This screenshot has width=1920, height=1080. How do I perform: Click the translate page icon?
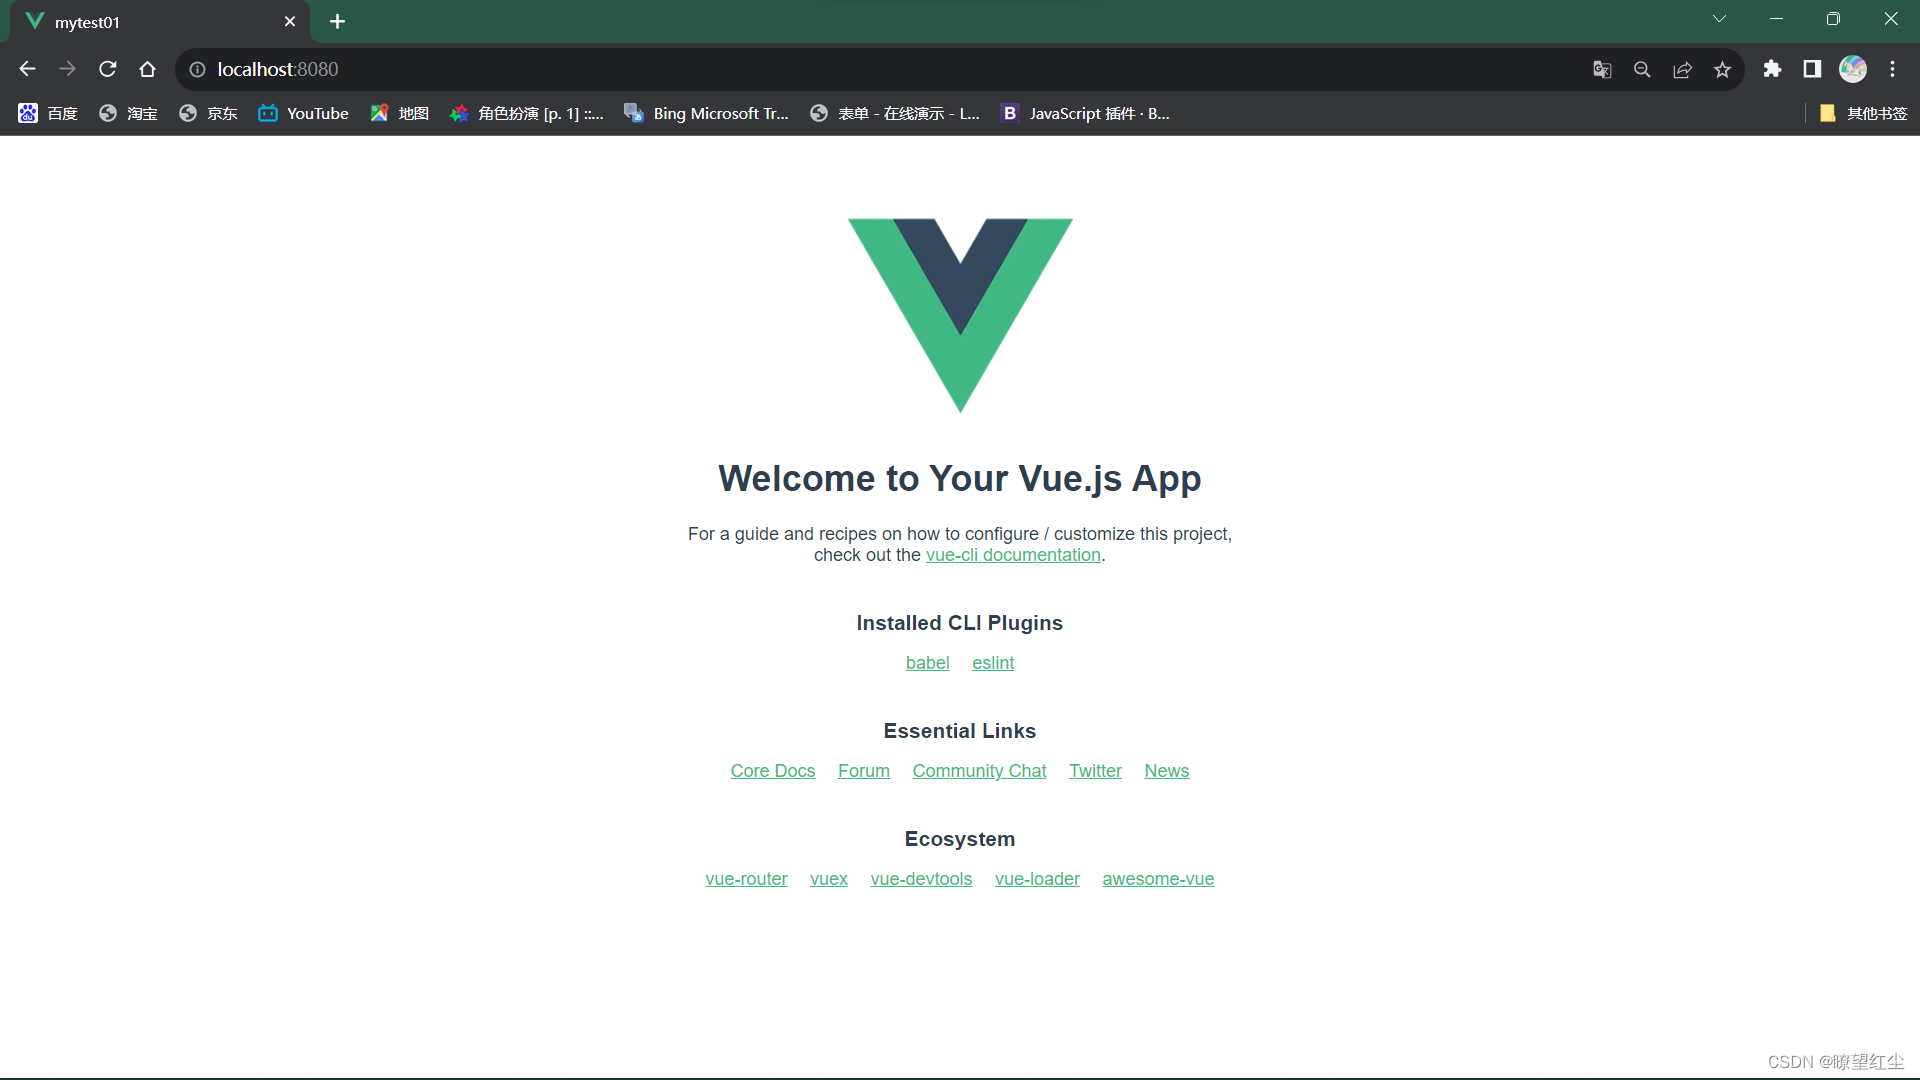pyautogui.click(x=1602, y=69)
